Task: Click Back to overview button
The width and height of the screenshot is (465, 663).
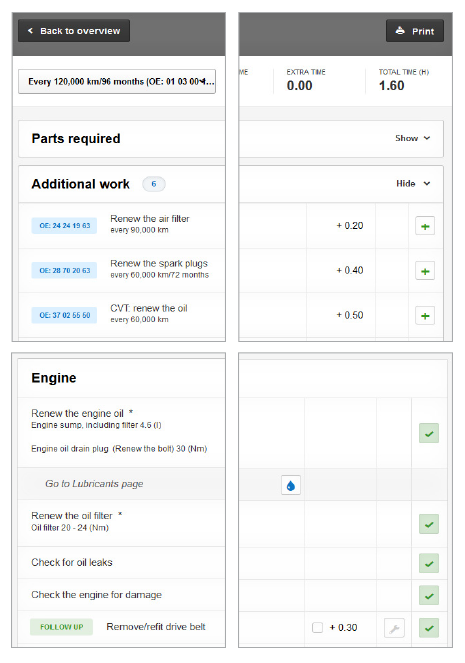Action: click(x=74, y=30)
